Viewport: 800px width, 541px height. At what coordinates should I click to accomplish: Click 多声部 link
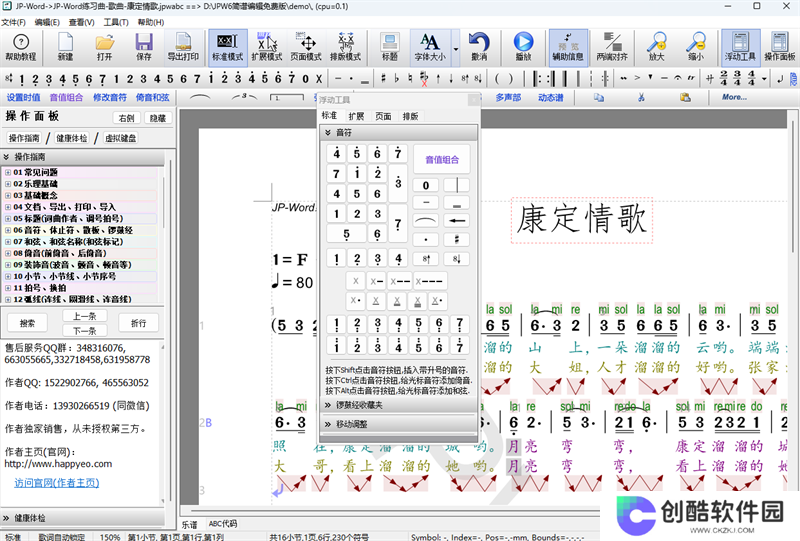pos(508,97)
